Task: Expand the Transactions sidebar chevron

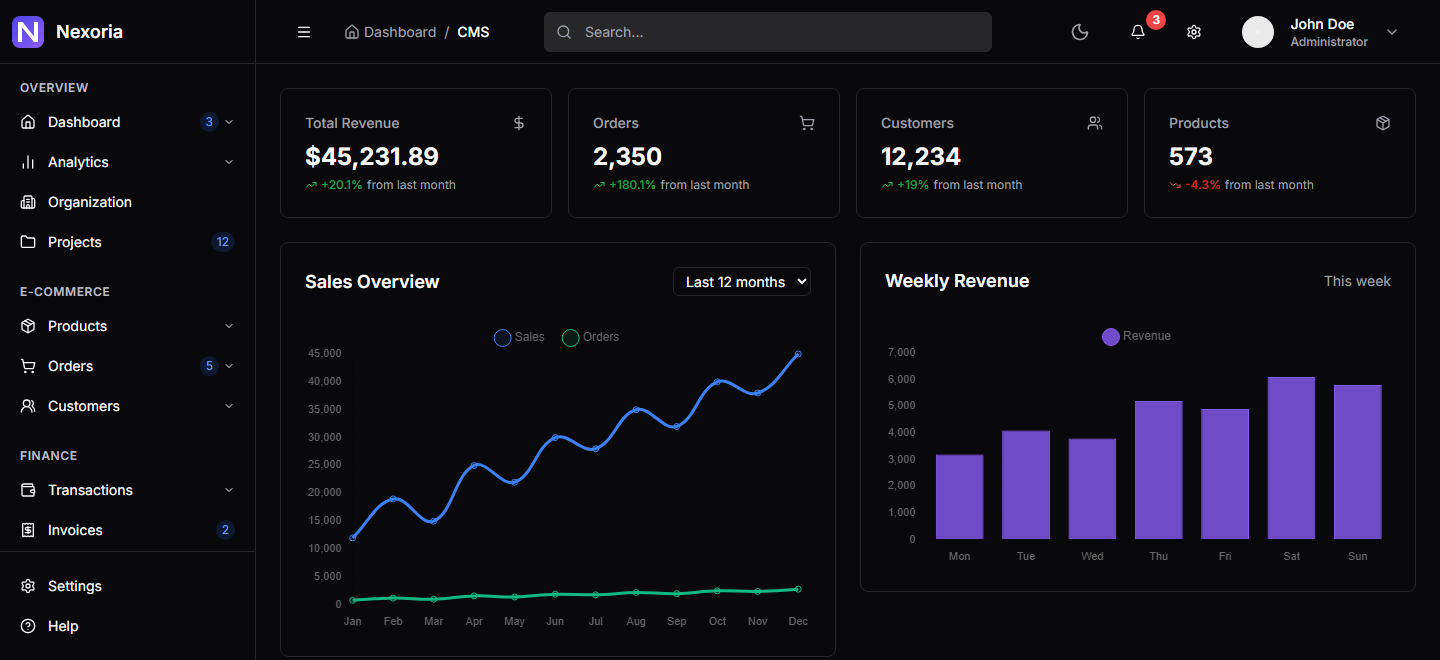Action: [x=229, y=490]
